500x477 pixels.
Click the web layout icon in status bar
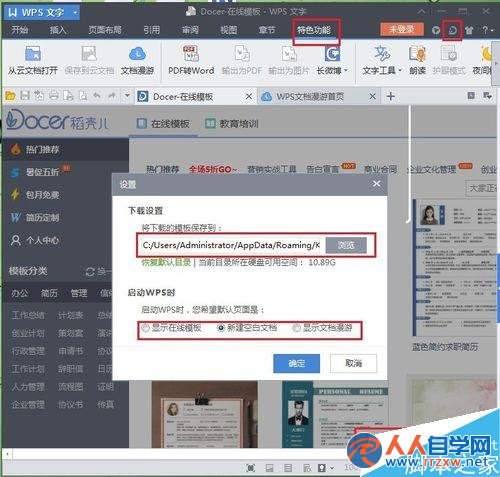pyautogui.click(x=307, y=468)
